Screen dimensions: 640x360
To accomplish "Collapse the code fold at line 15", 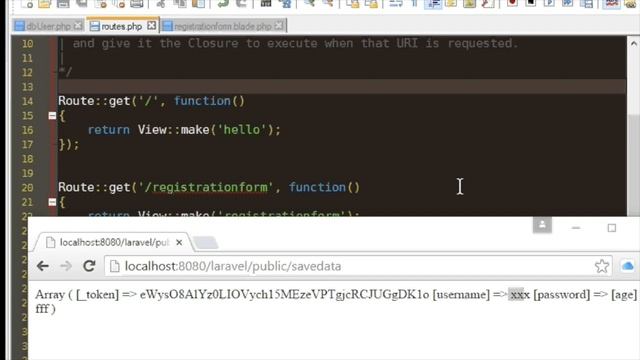I will [x=52, y=116].
